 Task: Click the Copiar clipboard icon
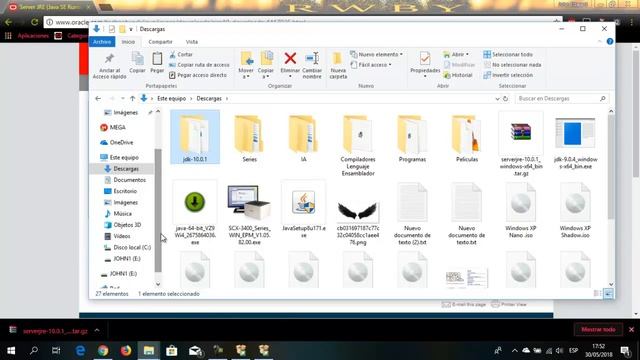tap(137, 62)
